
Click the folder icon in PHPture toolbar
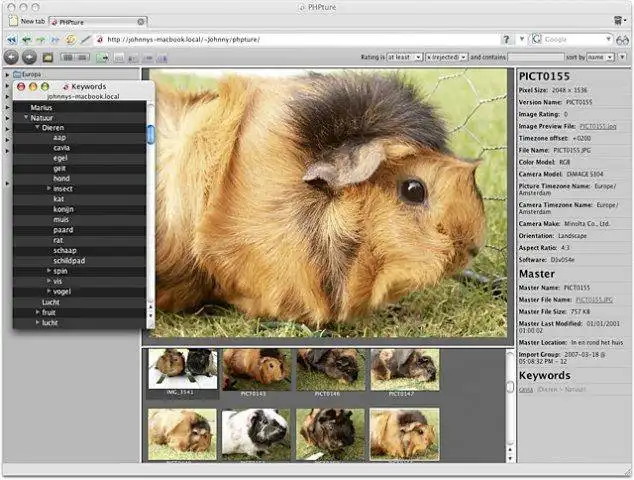point(48,58)
